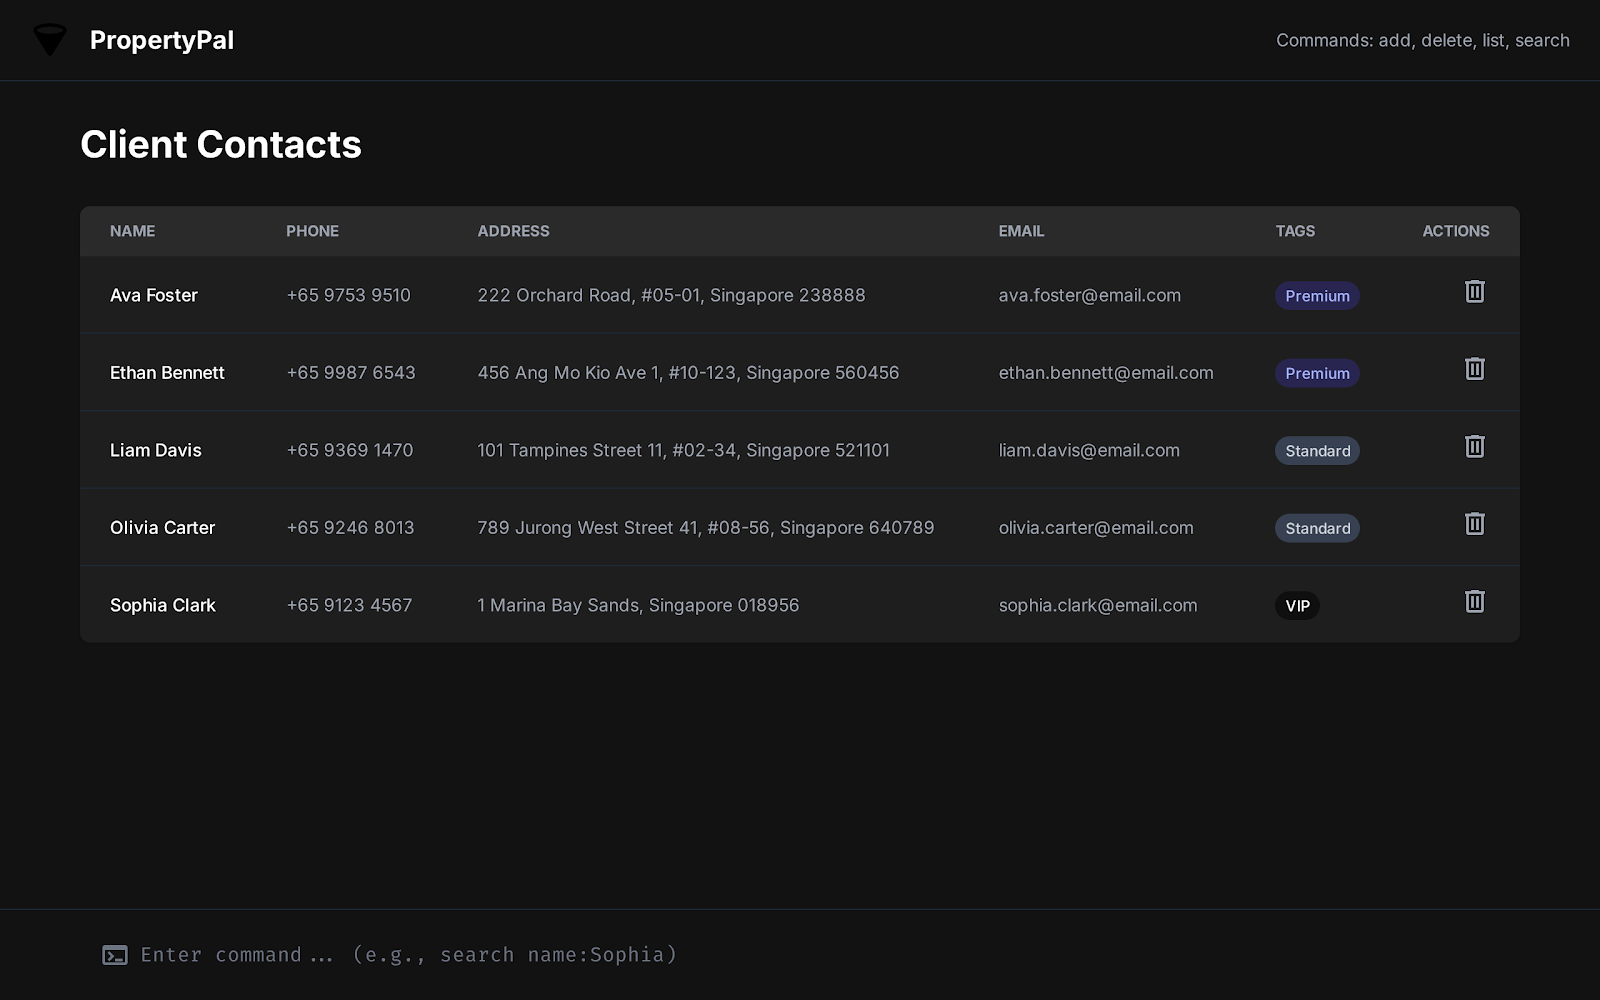The height and width of the screenshot is (1000, 1600).
Task: Click the Phone column header
Action: point(312,231)
